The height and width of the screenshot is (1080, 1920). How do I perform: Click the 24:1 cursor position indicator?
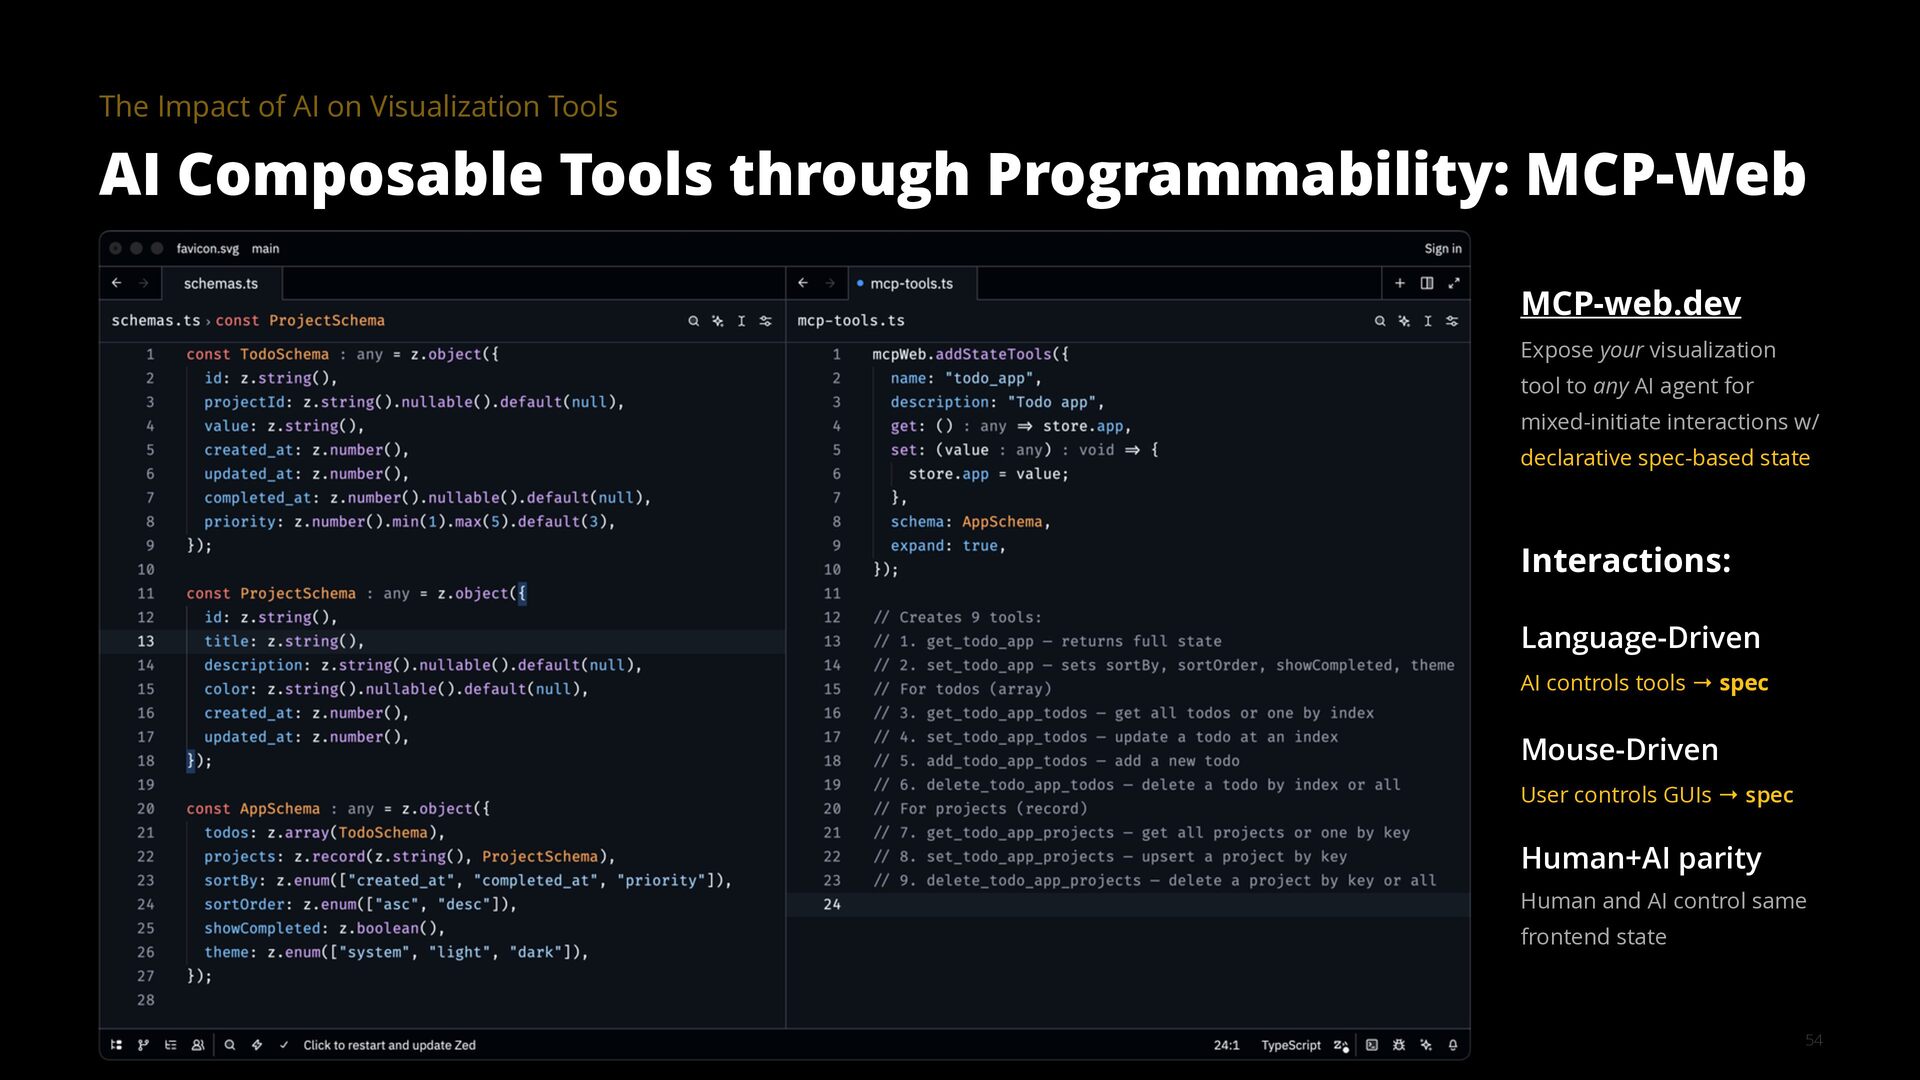tap(1226, 1045)
